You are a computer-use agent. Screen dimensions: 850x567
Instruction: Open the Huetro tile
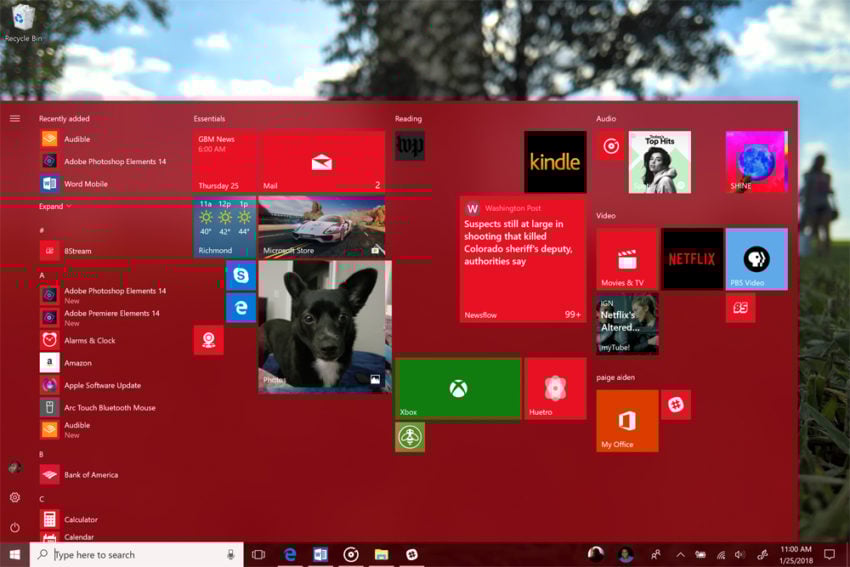555,388
